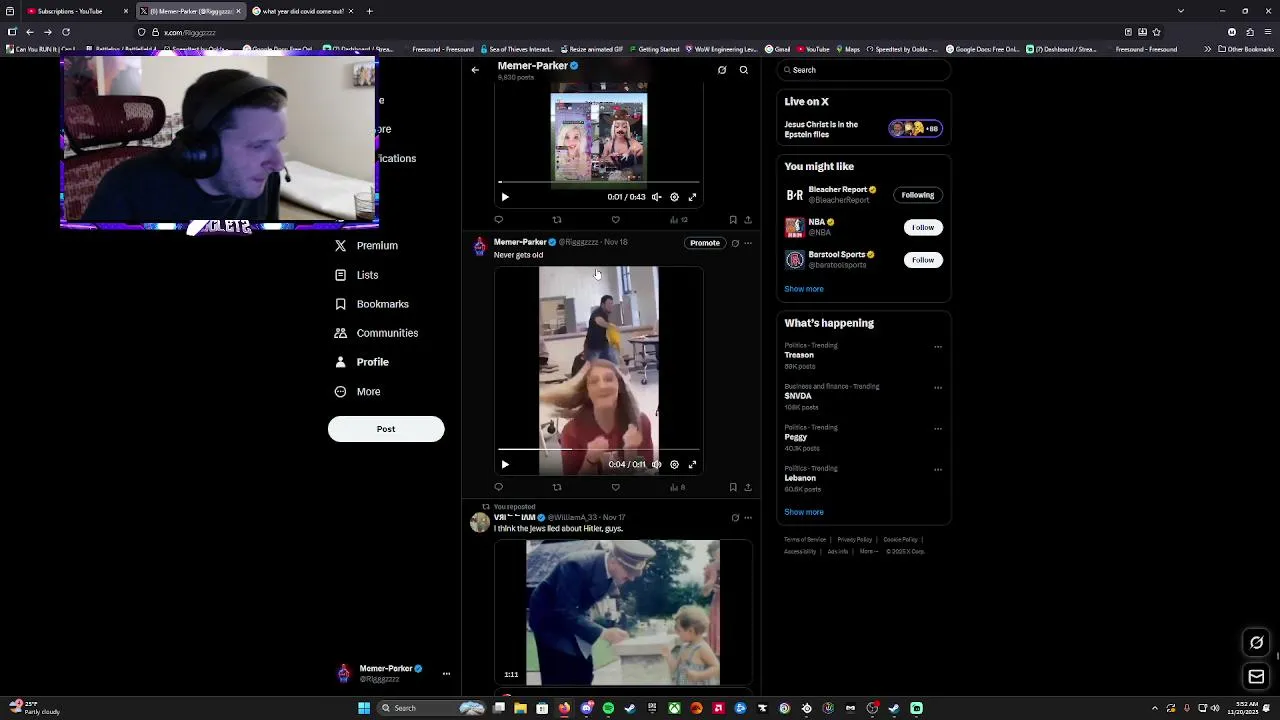The width and height of the screenshot is (1280, 720).
Task: Open the Messages floating button at bottom right
Action: pyautogui.click(x=1257, y=677)
